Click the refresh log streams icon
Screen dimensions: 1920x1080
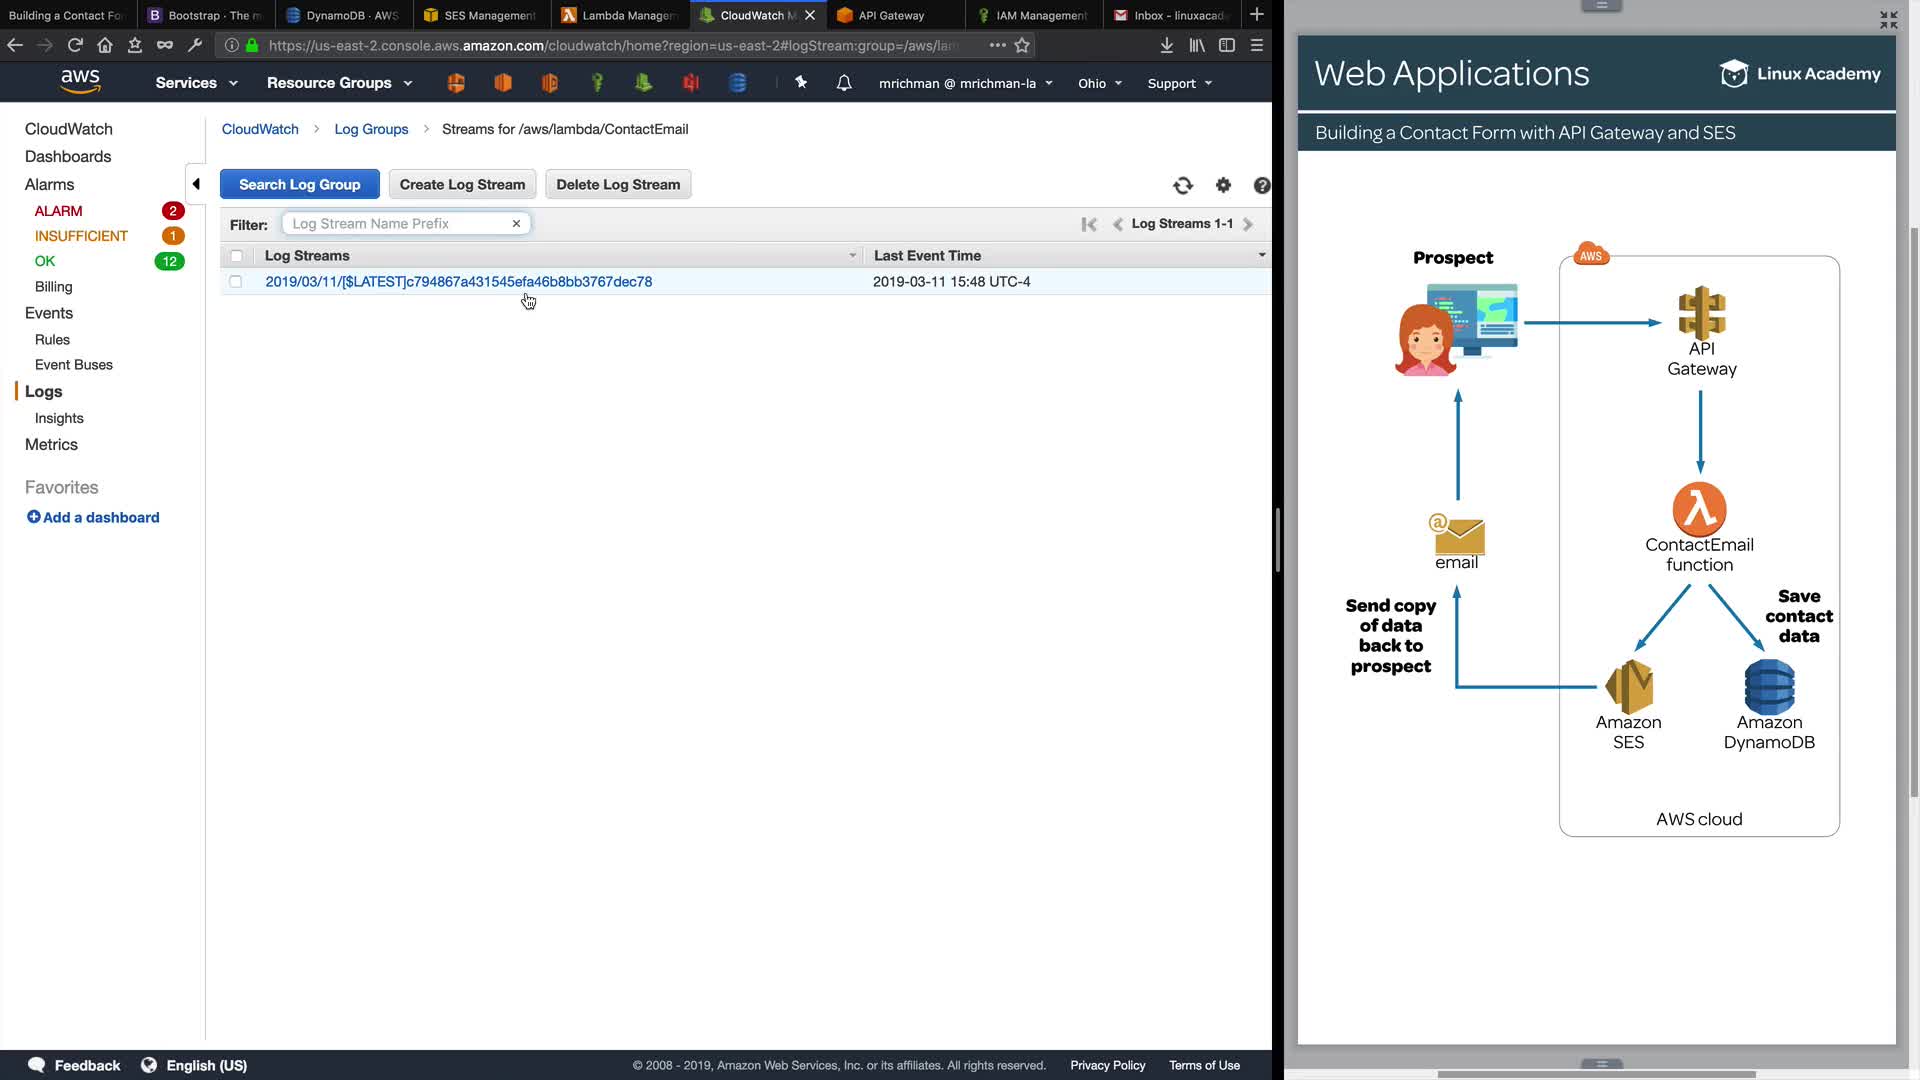(1183, 185)
